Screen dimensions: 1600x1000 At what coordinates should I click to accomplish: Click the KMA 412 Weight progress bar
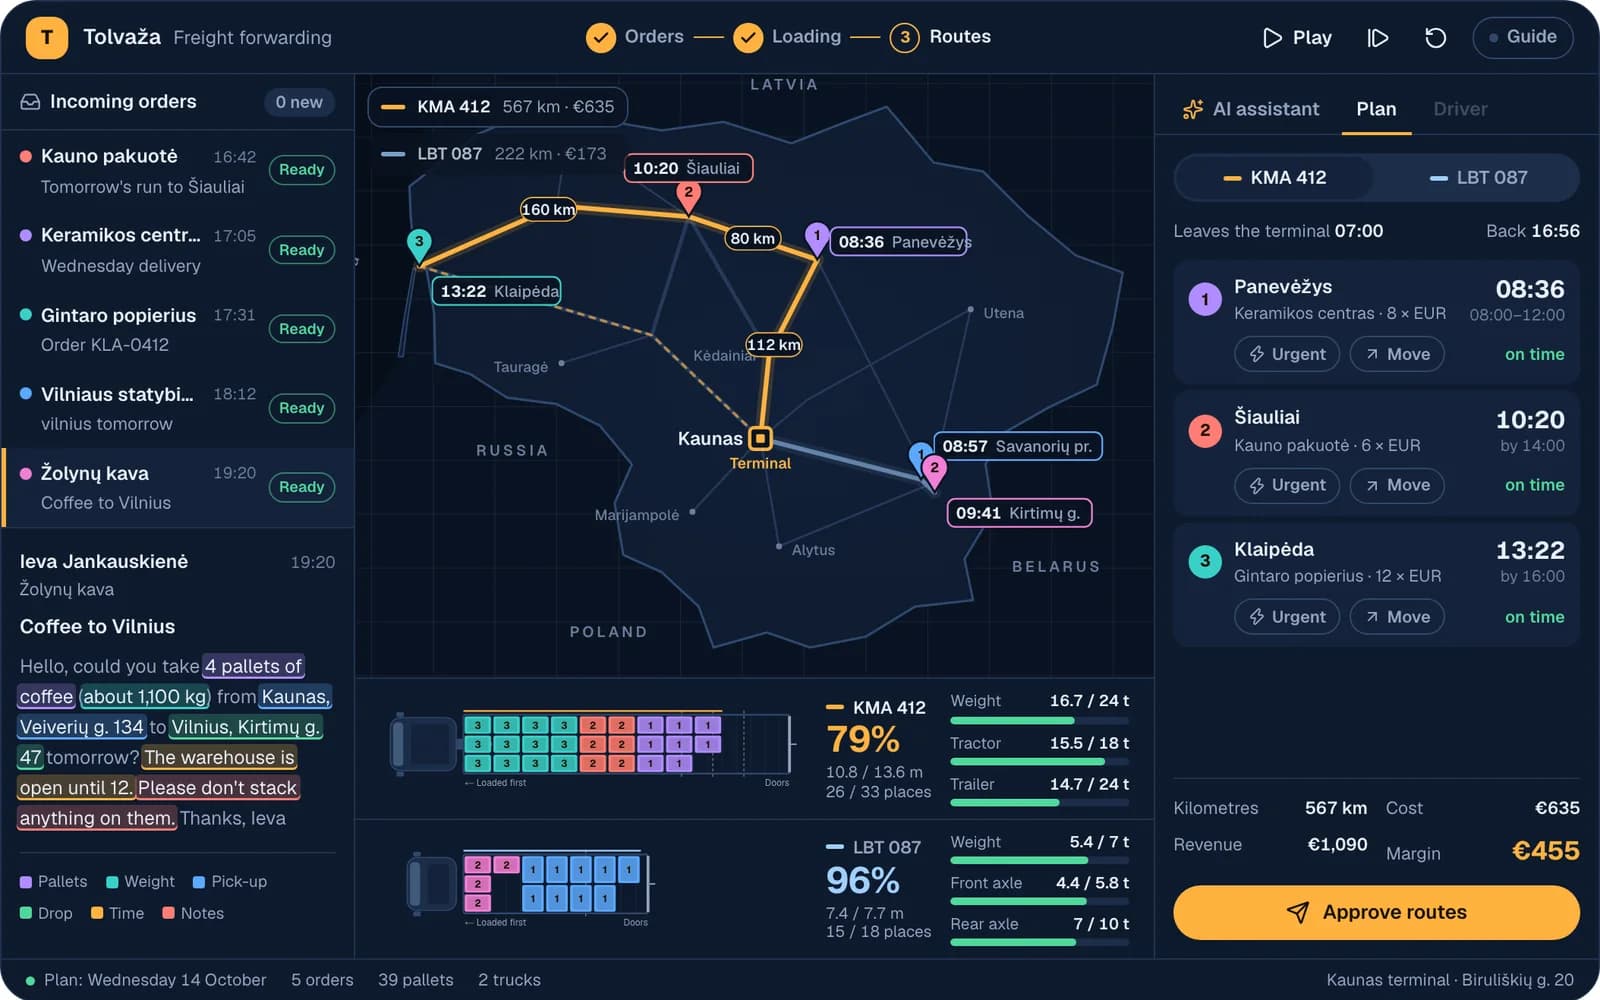point(1040,721)
